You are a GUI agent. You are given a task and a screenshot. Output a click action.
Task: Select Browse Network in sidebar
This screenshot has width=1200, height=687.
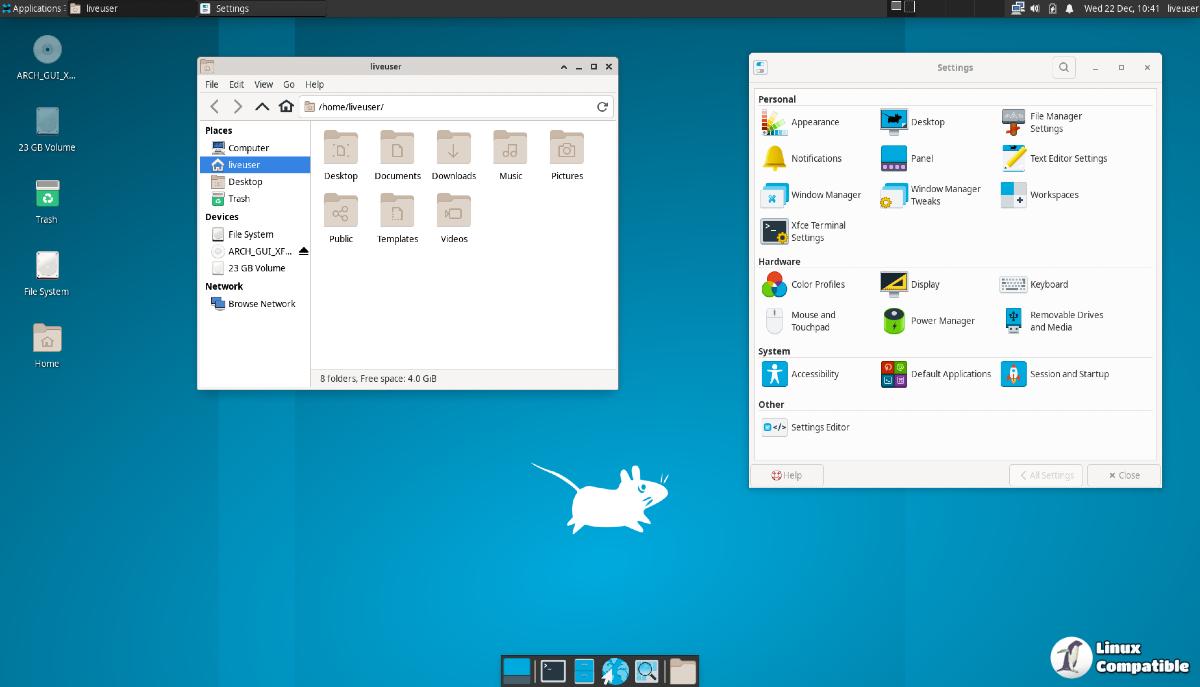(x=261, y=304)
